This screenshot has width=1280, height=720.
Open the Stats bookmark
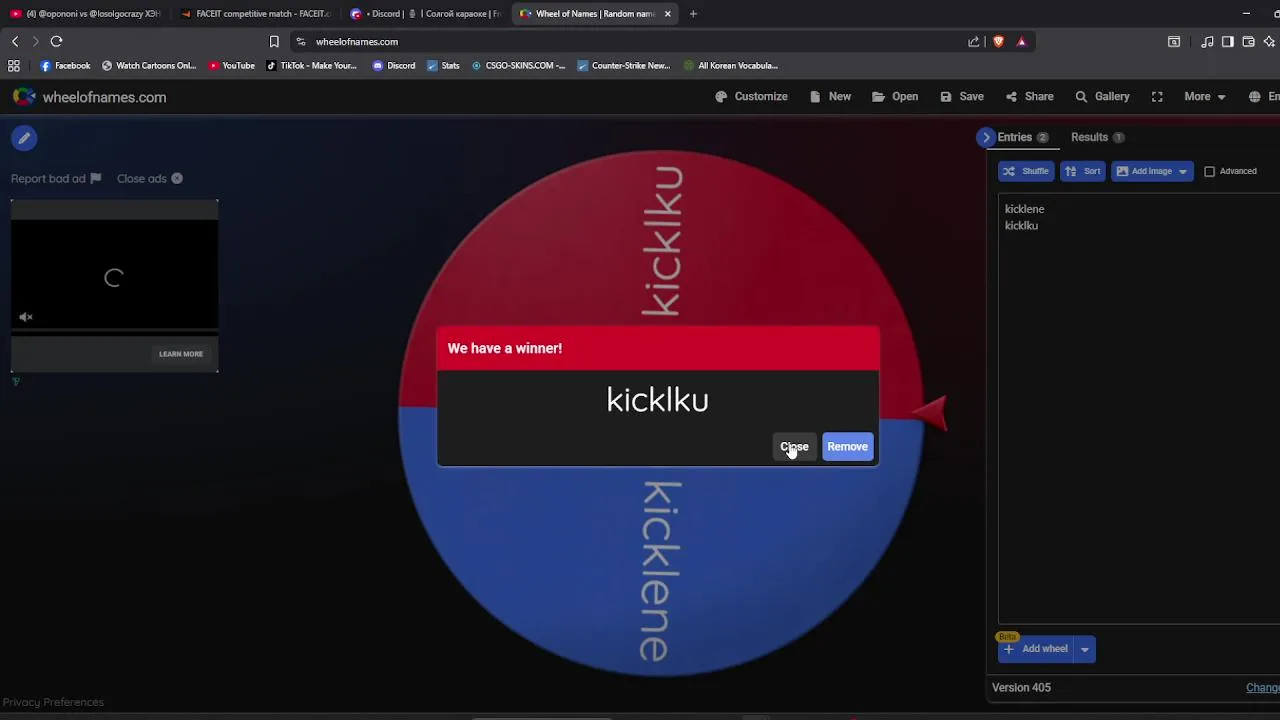tap(443, 65)
